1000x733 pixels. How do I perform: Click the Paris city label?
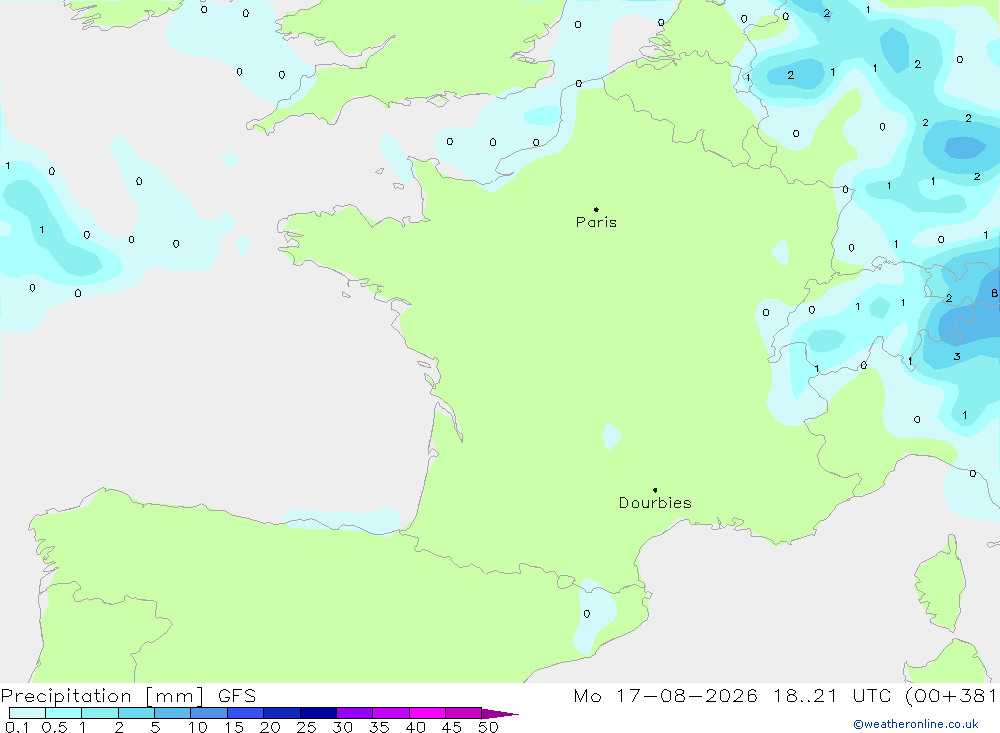(x=596, y=222)
